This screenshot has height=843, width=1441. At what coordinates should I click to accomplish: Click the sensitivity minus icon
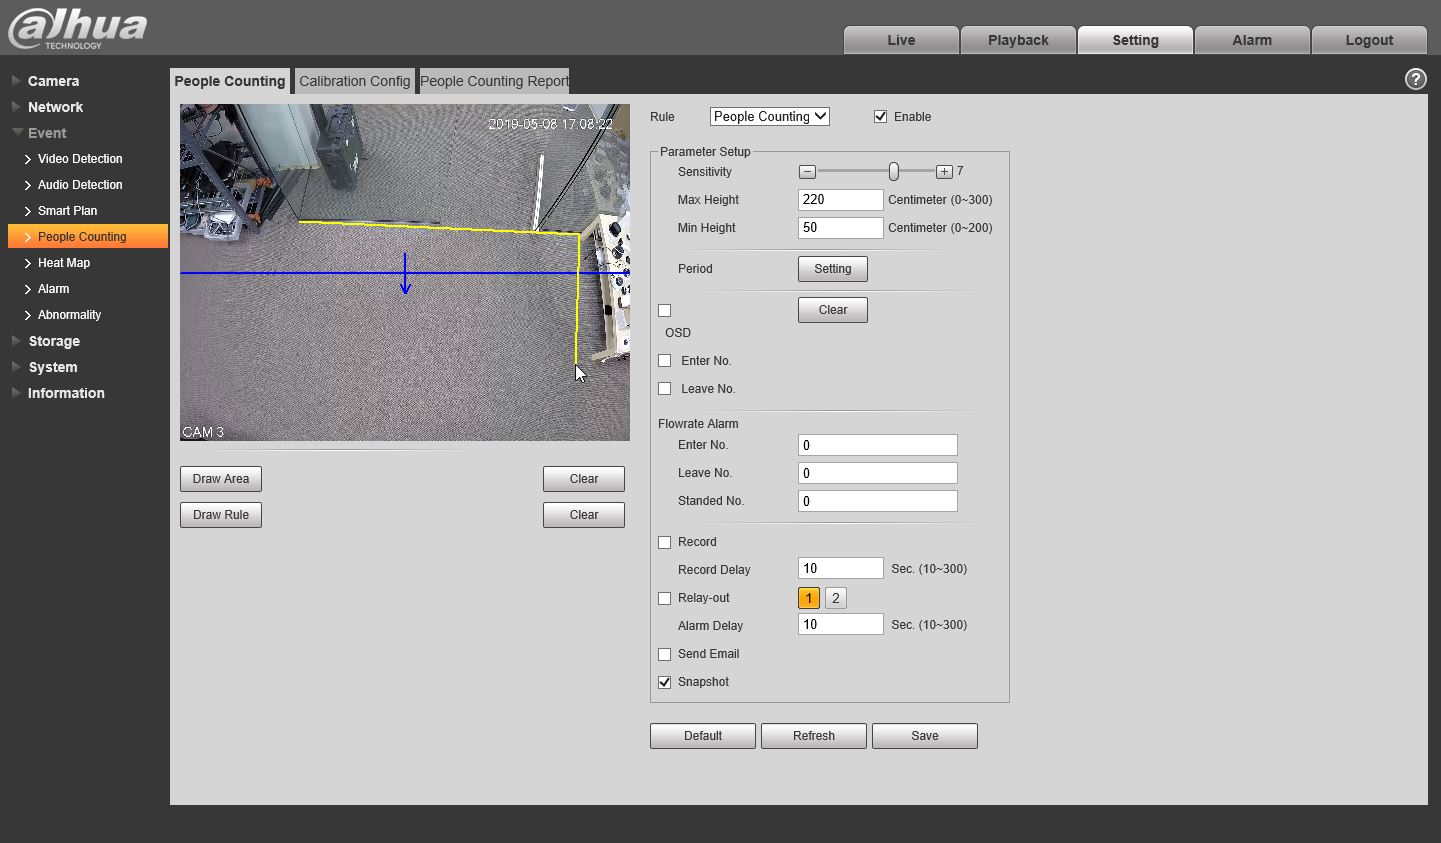tap(807, 172)
